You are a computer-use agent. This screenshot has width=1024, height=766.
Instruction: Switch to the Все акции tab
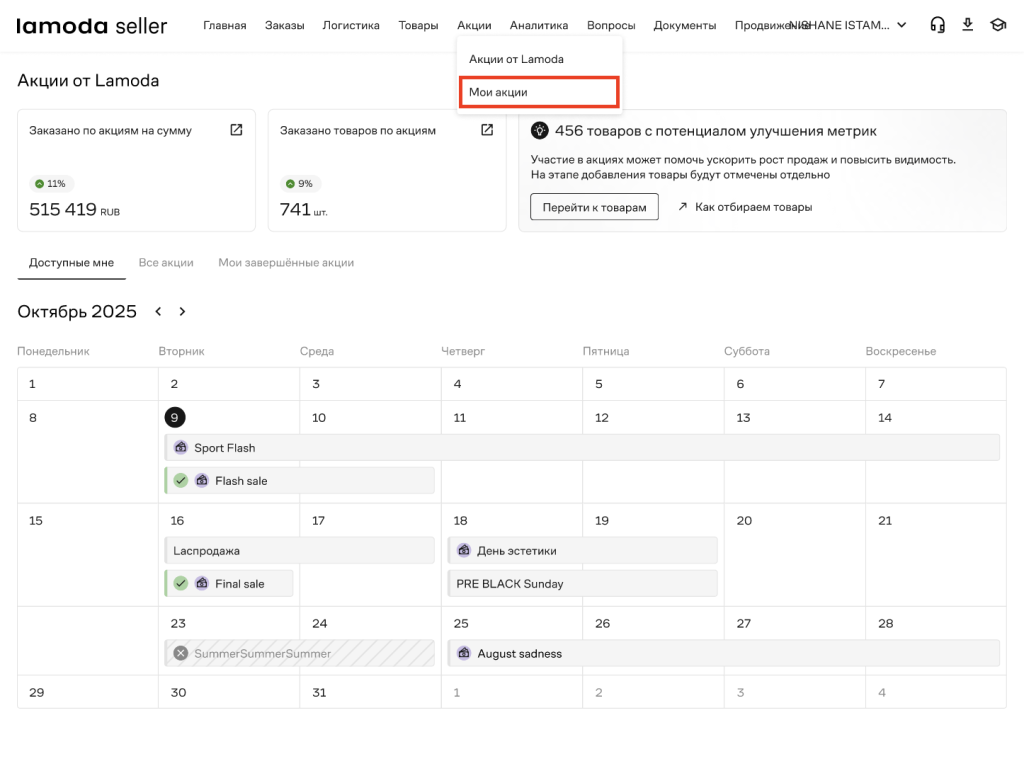tap(166, 263)
